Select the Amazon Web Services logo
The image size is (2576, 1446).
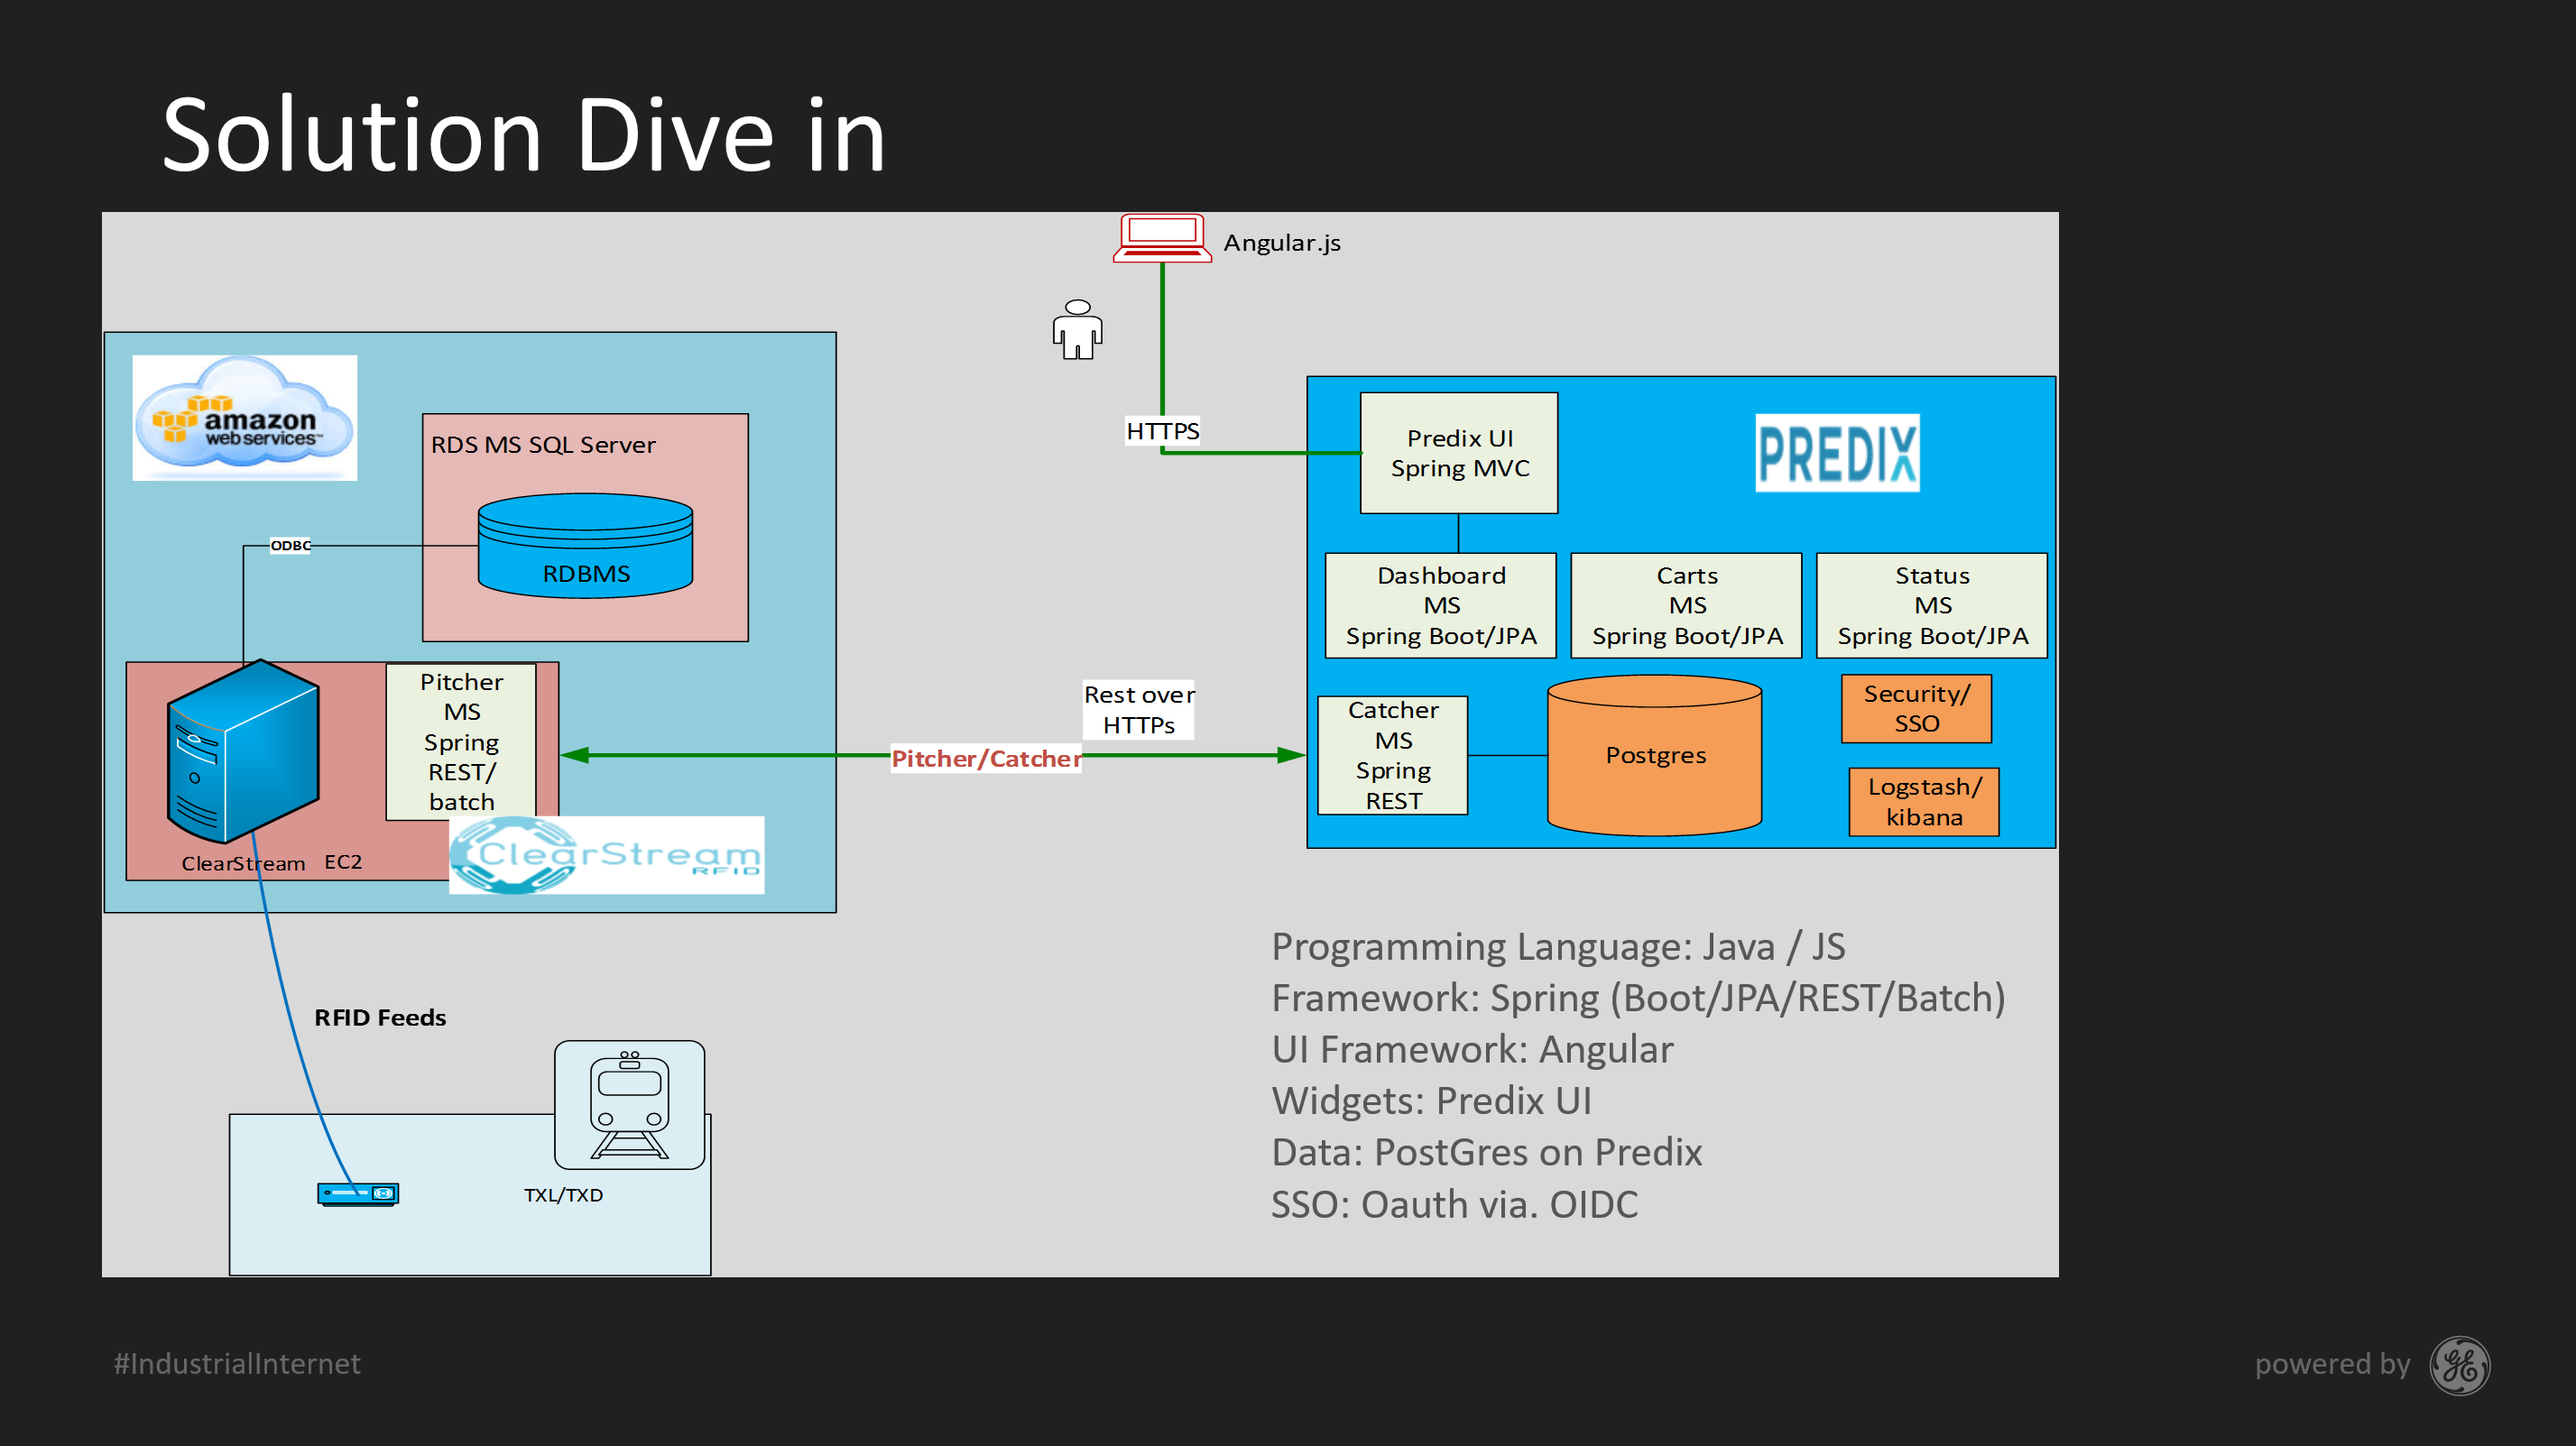click(245, 418)
